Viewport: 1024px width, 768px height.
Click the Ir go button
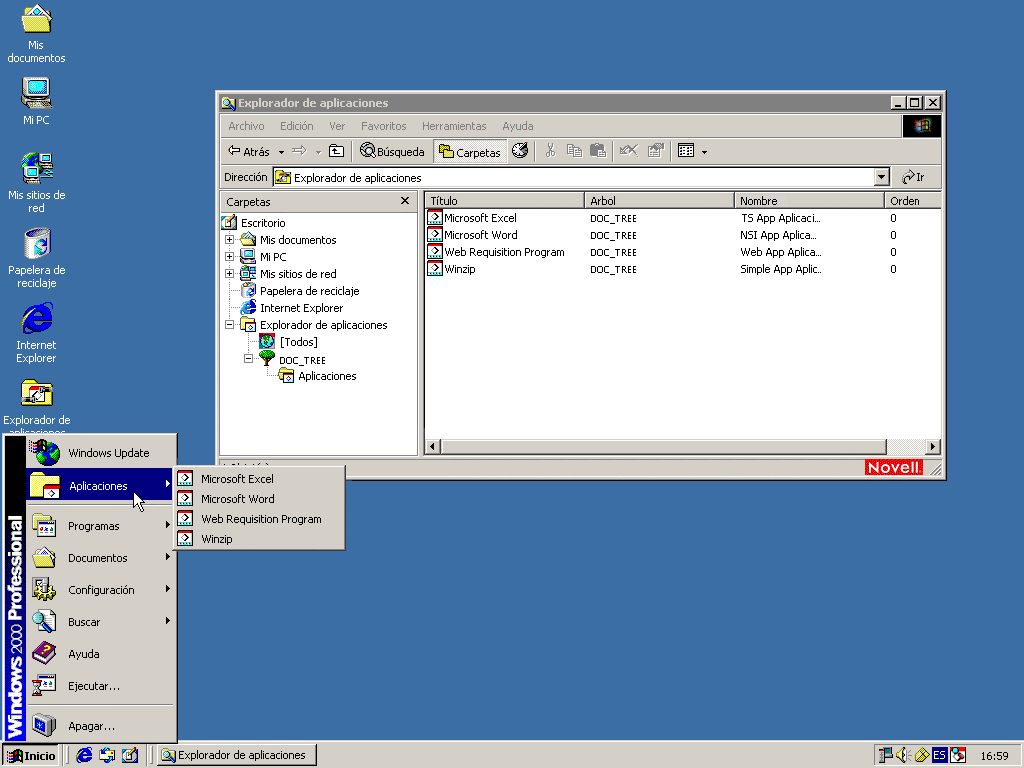912,177
